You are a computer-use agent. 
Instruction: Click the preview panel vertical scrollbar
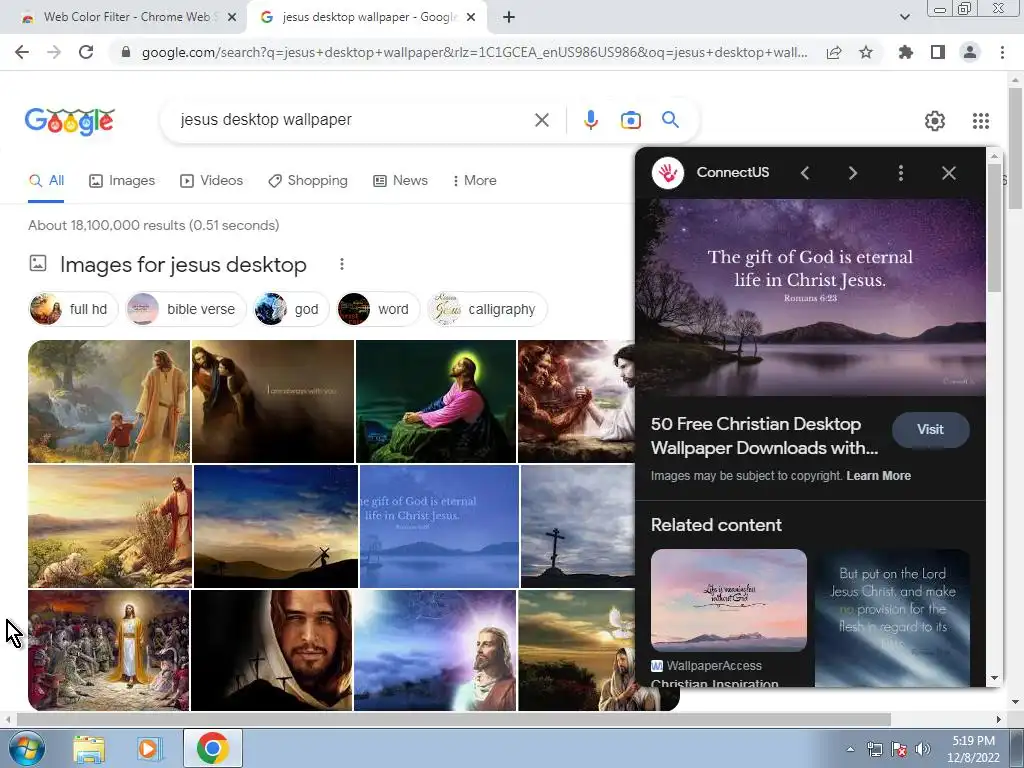[x=995, y=229]
